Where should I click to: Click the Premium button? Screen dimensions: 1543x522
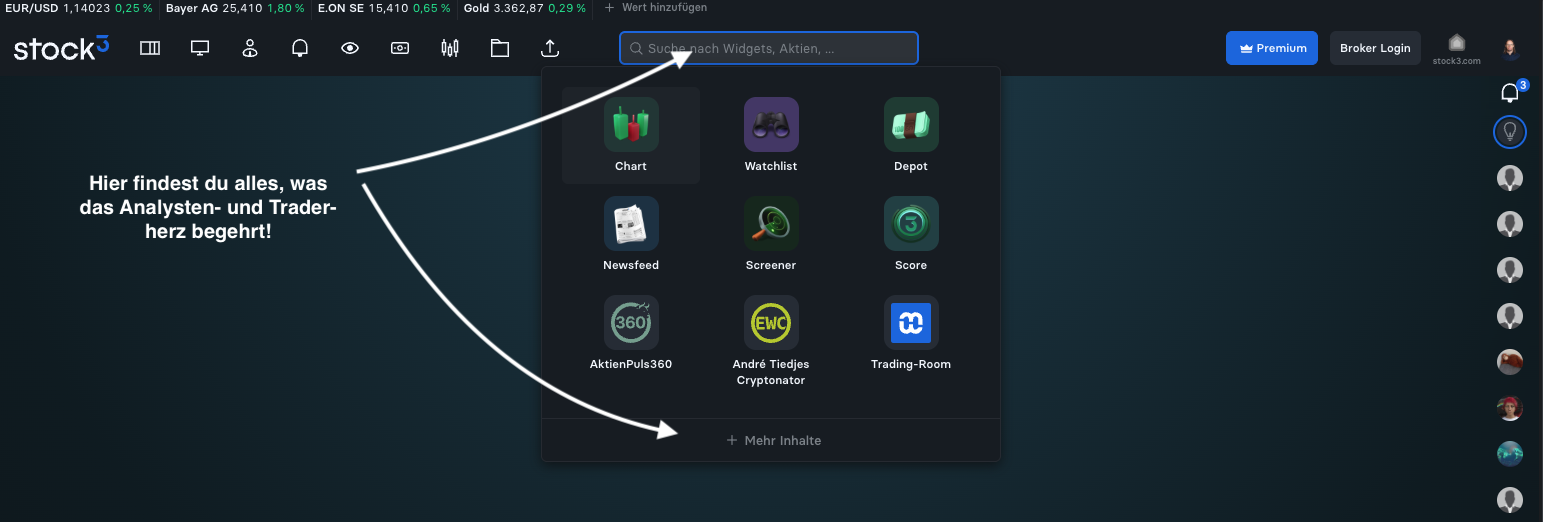pyautogui.click(x=1272, y=48)
